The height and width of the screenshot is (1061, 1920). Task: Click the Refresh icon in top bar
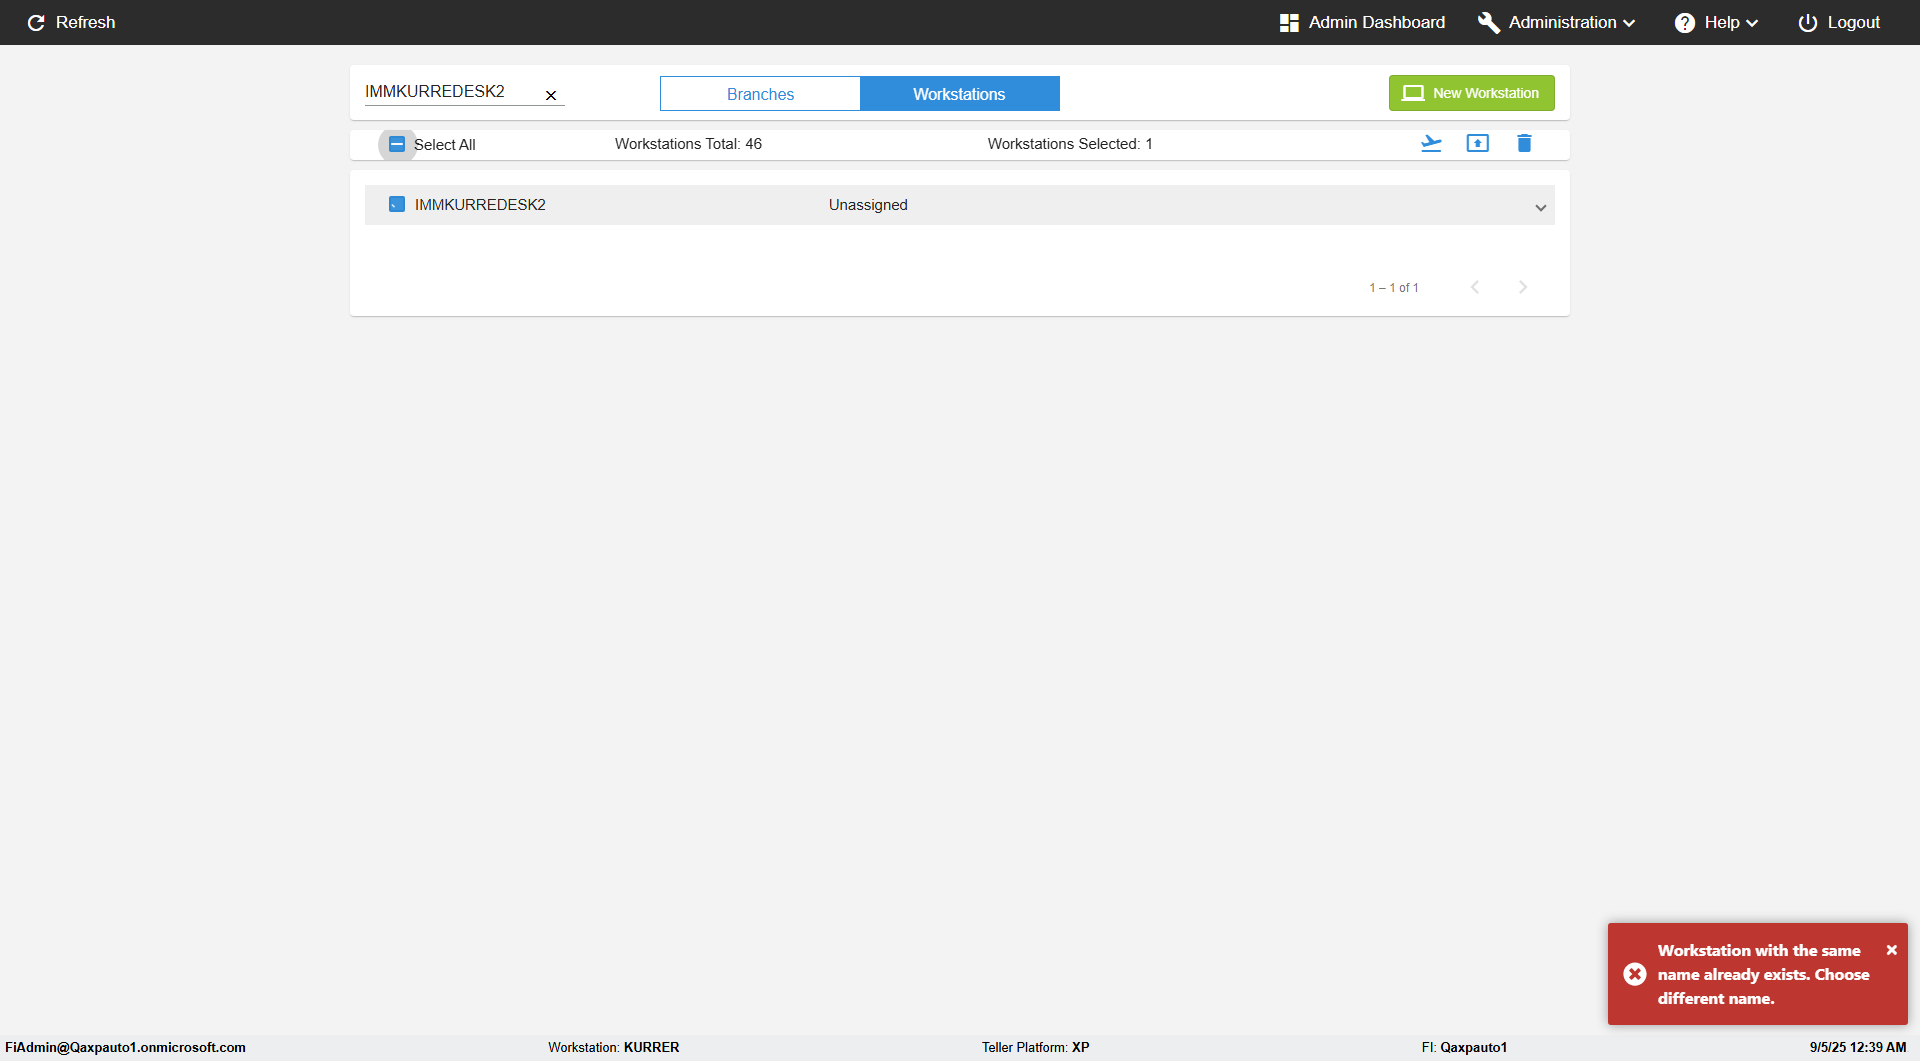pos(36,22)
